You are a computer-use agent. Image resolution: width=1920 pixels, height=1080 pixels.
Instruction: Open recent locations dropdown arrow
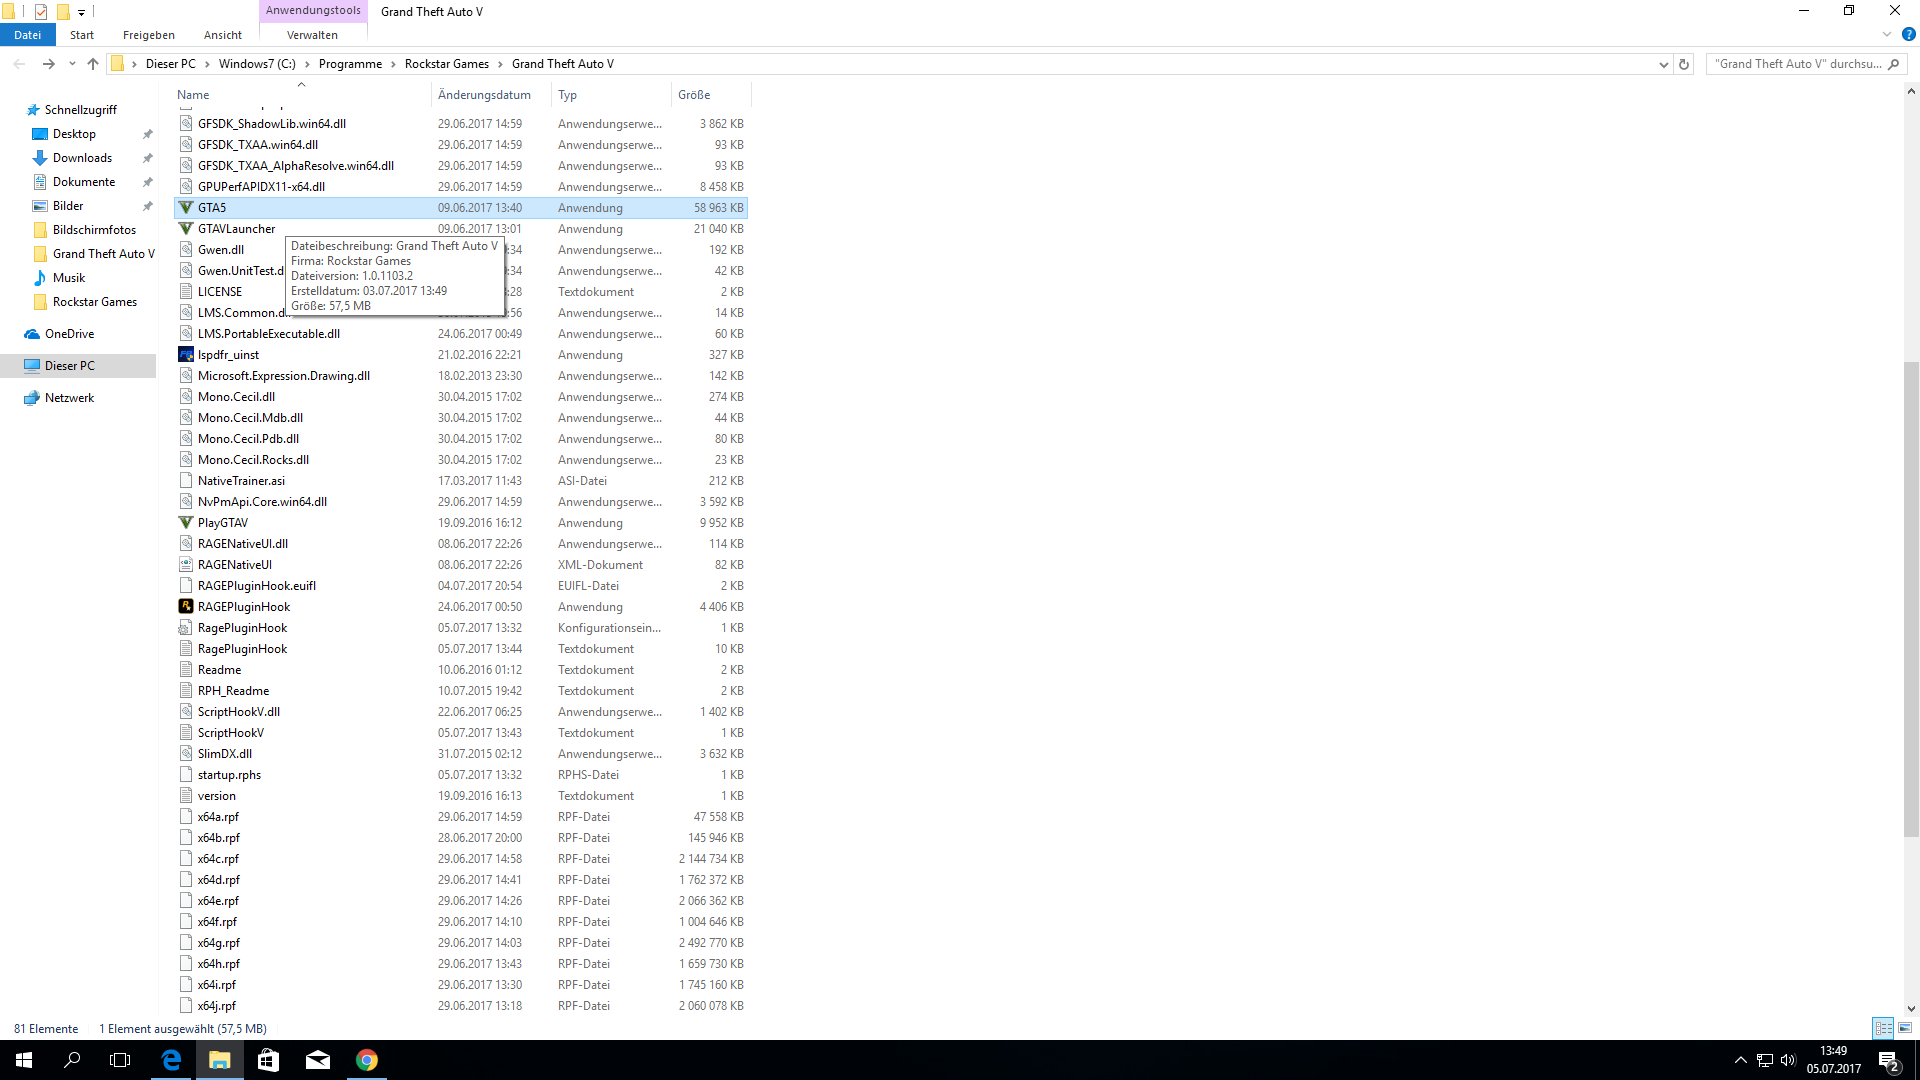[x=72, y=64]
